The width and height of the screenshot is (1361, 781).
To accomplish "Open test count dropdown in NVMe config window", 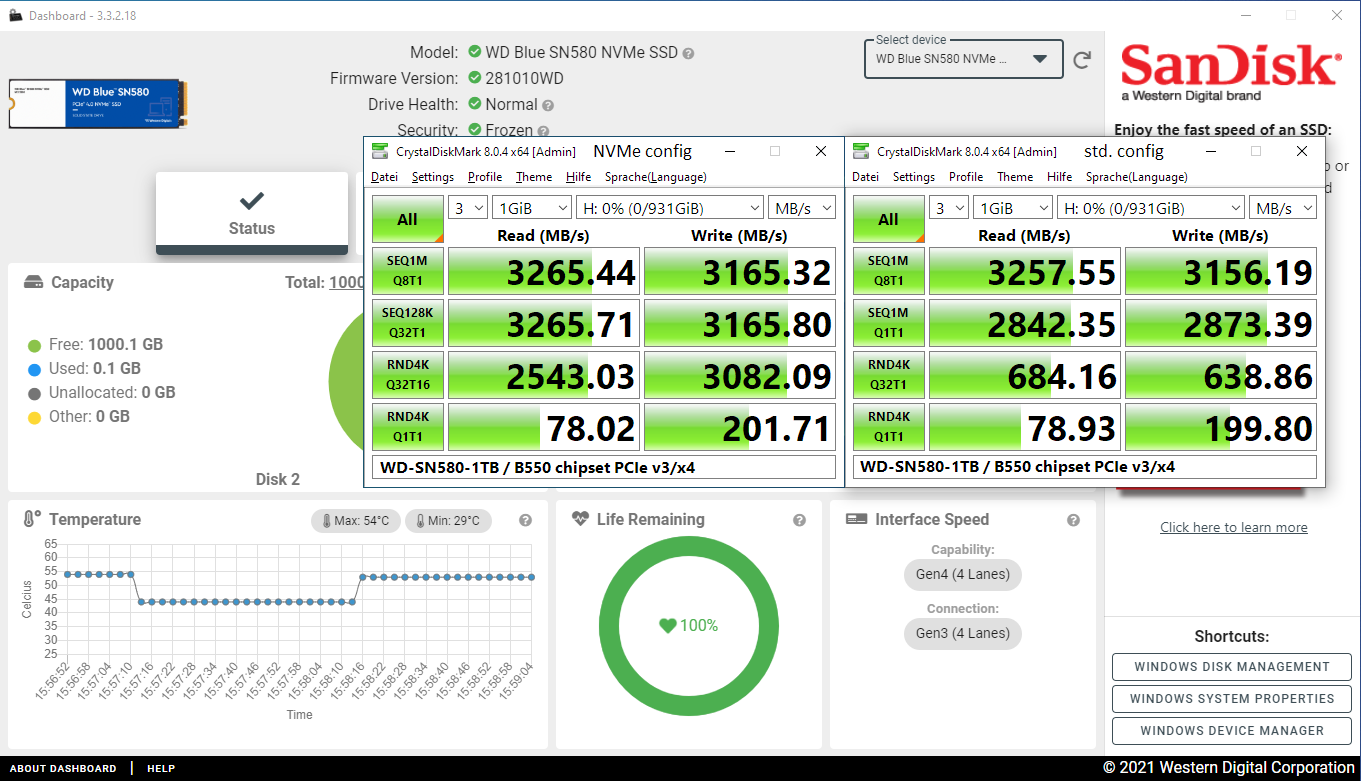I will click(467, 208).
